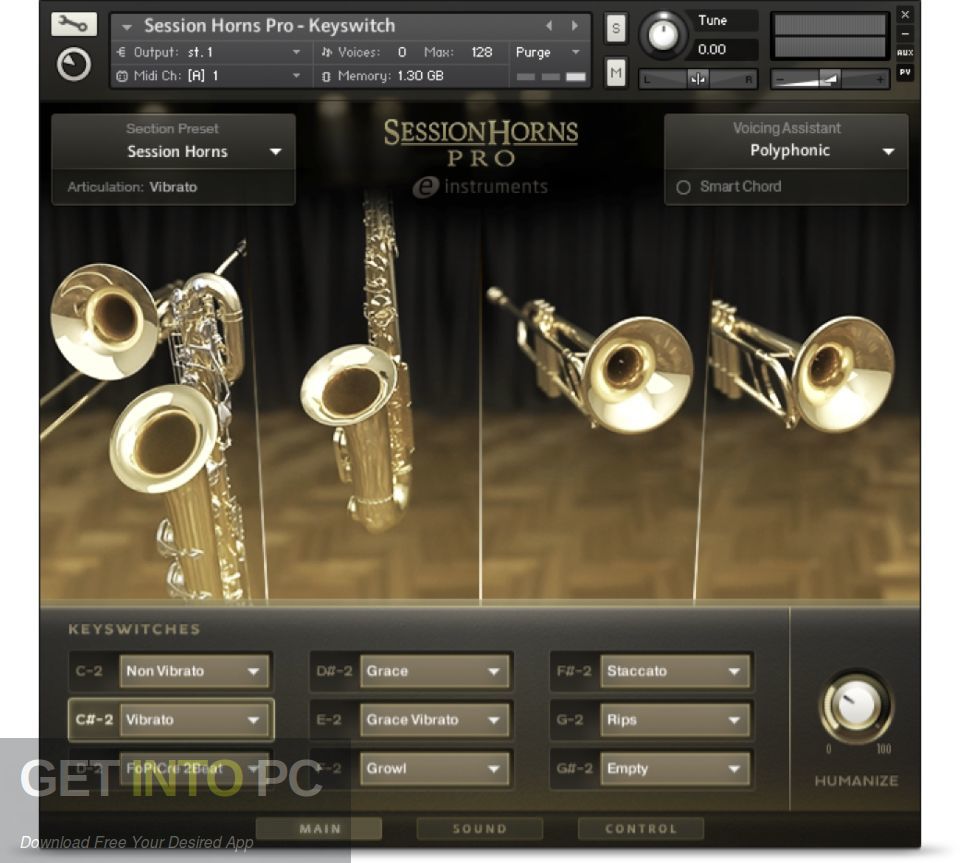Click the next instrument arrow in the header

[x=574, y=25]
